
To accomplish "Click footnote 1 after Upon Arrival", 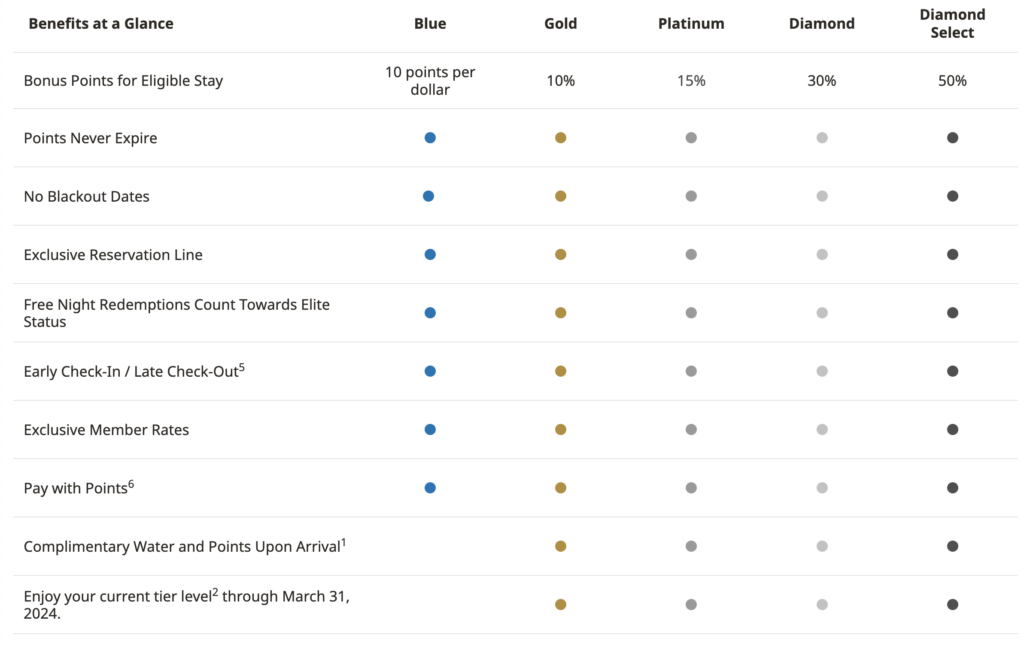I will [x=343, y=541].
